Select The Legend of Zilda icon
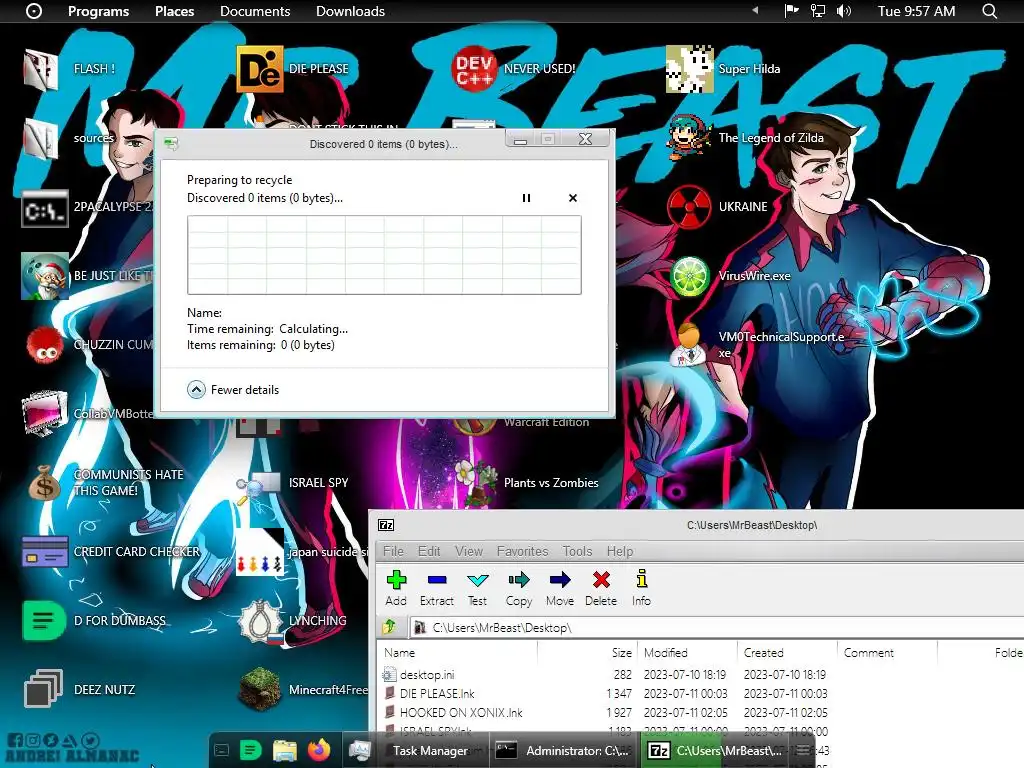This screenshot has height=768, width=1024. (690, 137)
